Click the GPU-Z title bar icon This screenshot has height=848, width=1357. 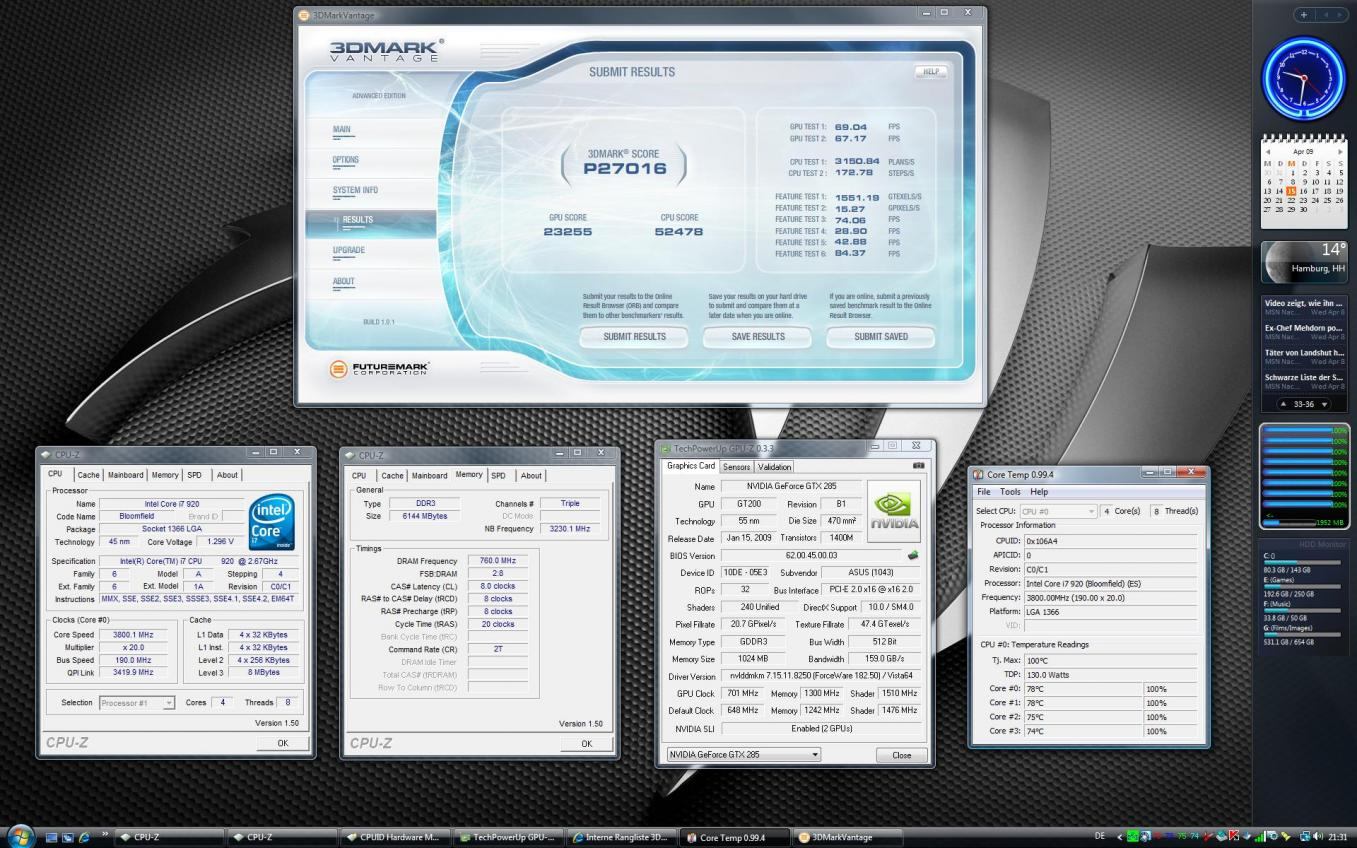click(x=665, y=449)
